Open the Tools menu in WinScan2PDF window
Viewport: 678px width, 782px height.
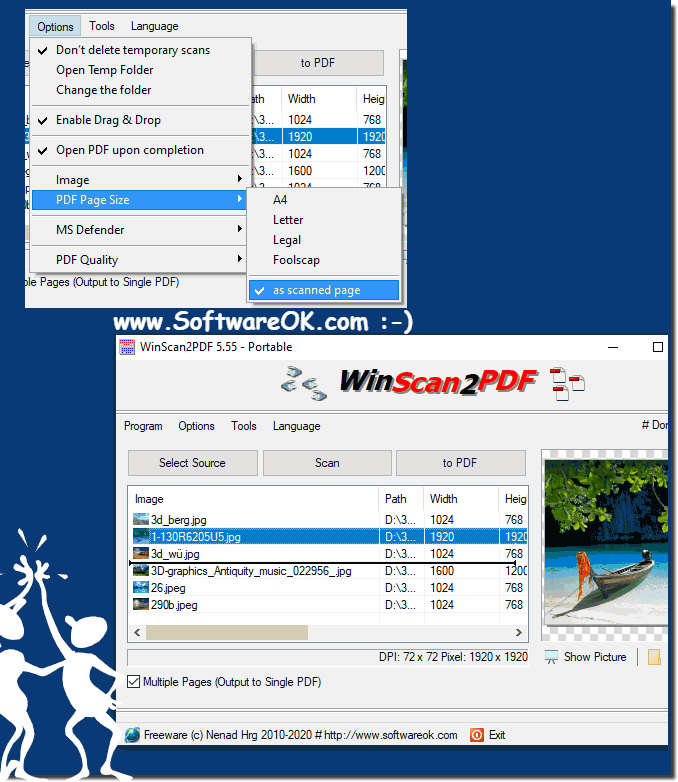pyautogui.click(x=244, y=426)
